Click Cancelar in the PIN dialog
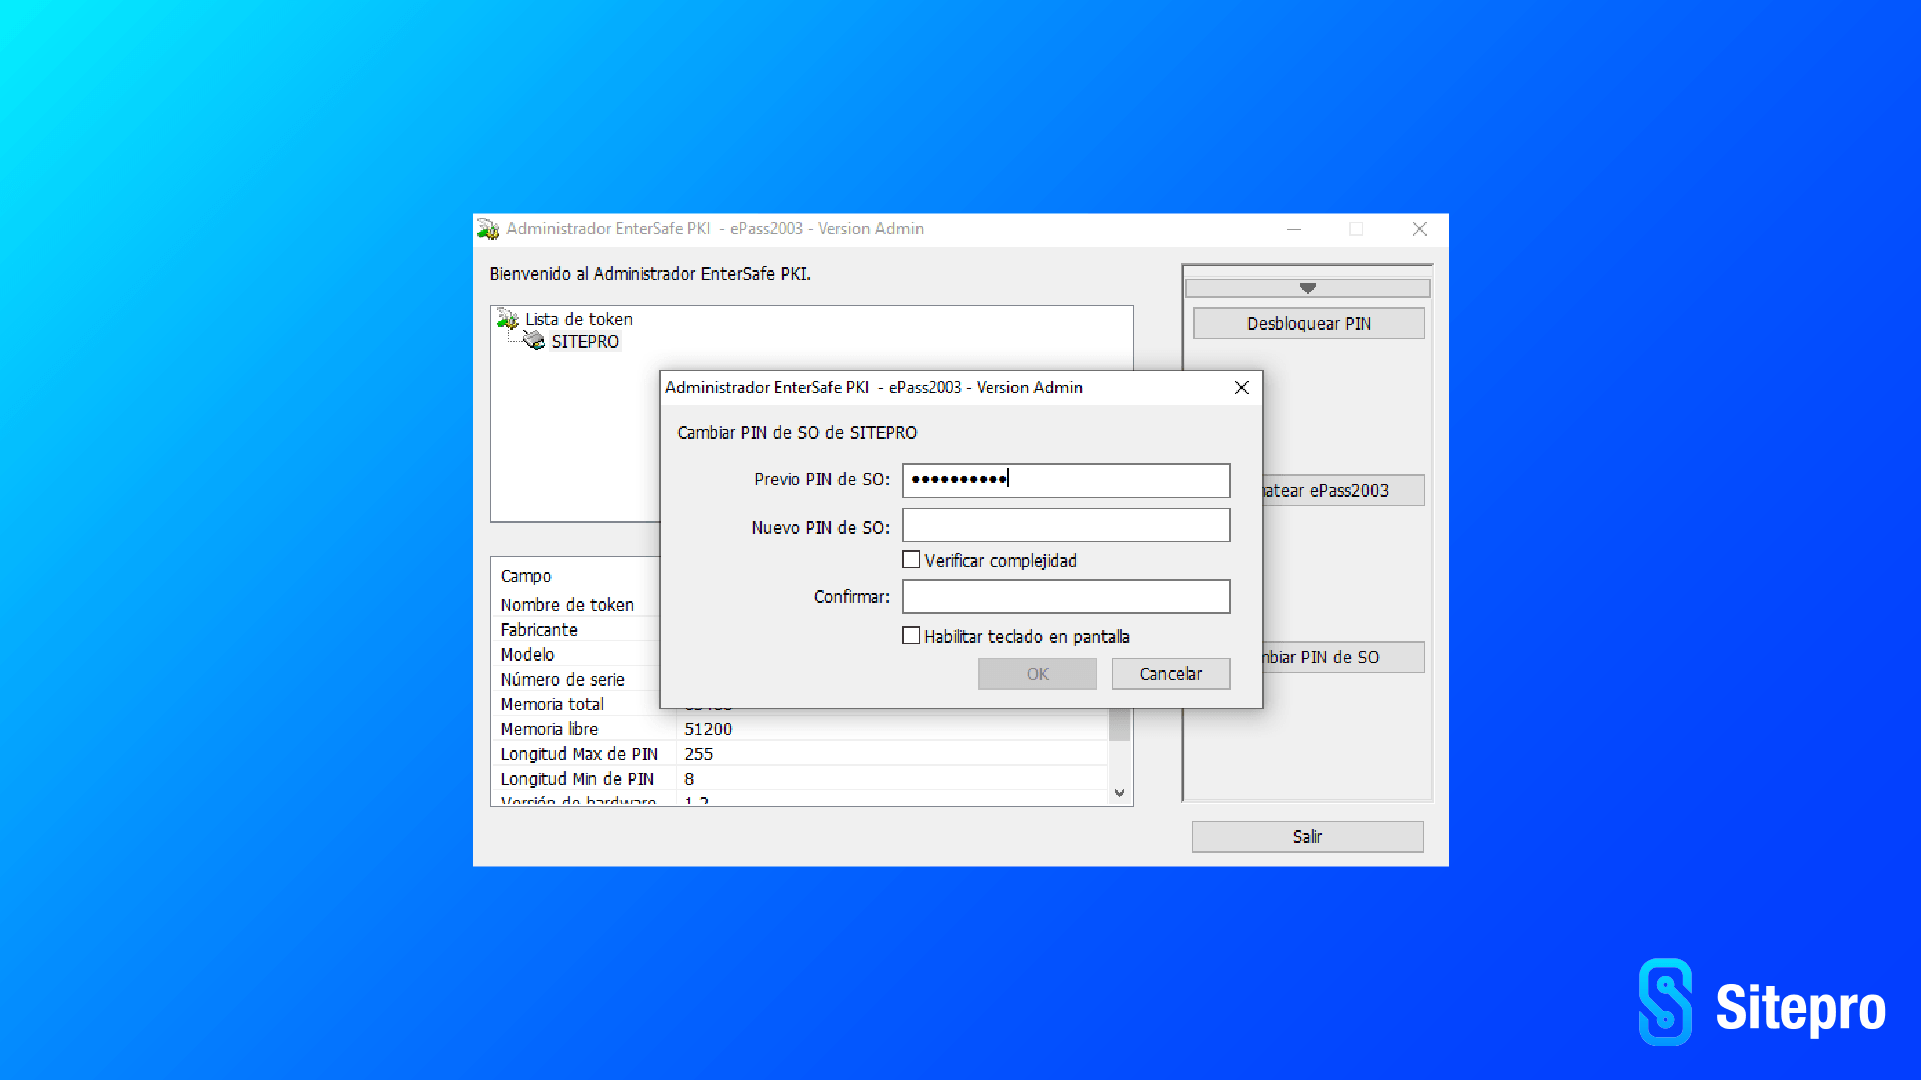Image resolution: width=1921 pixels, height=1080 pixels. click(1171, 674)
